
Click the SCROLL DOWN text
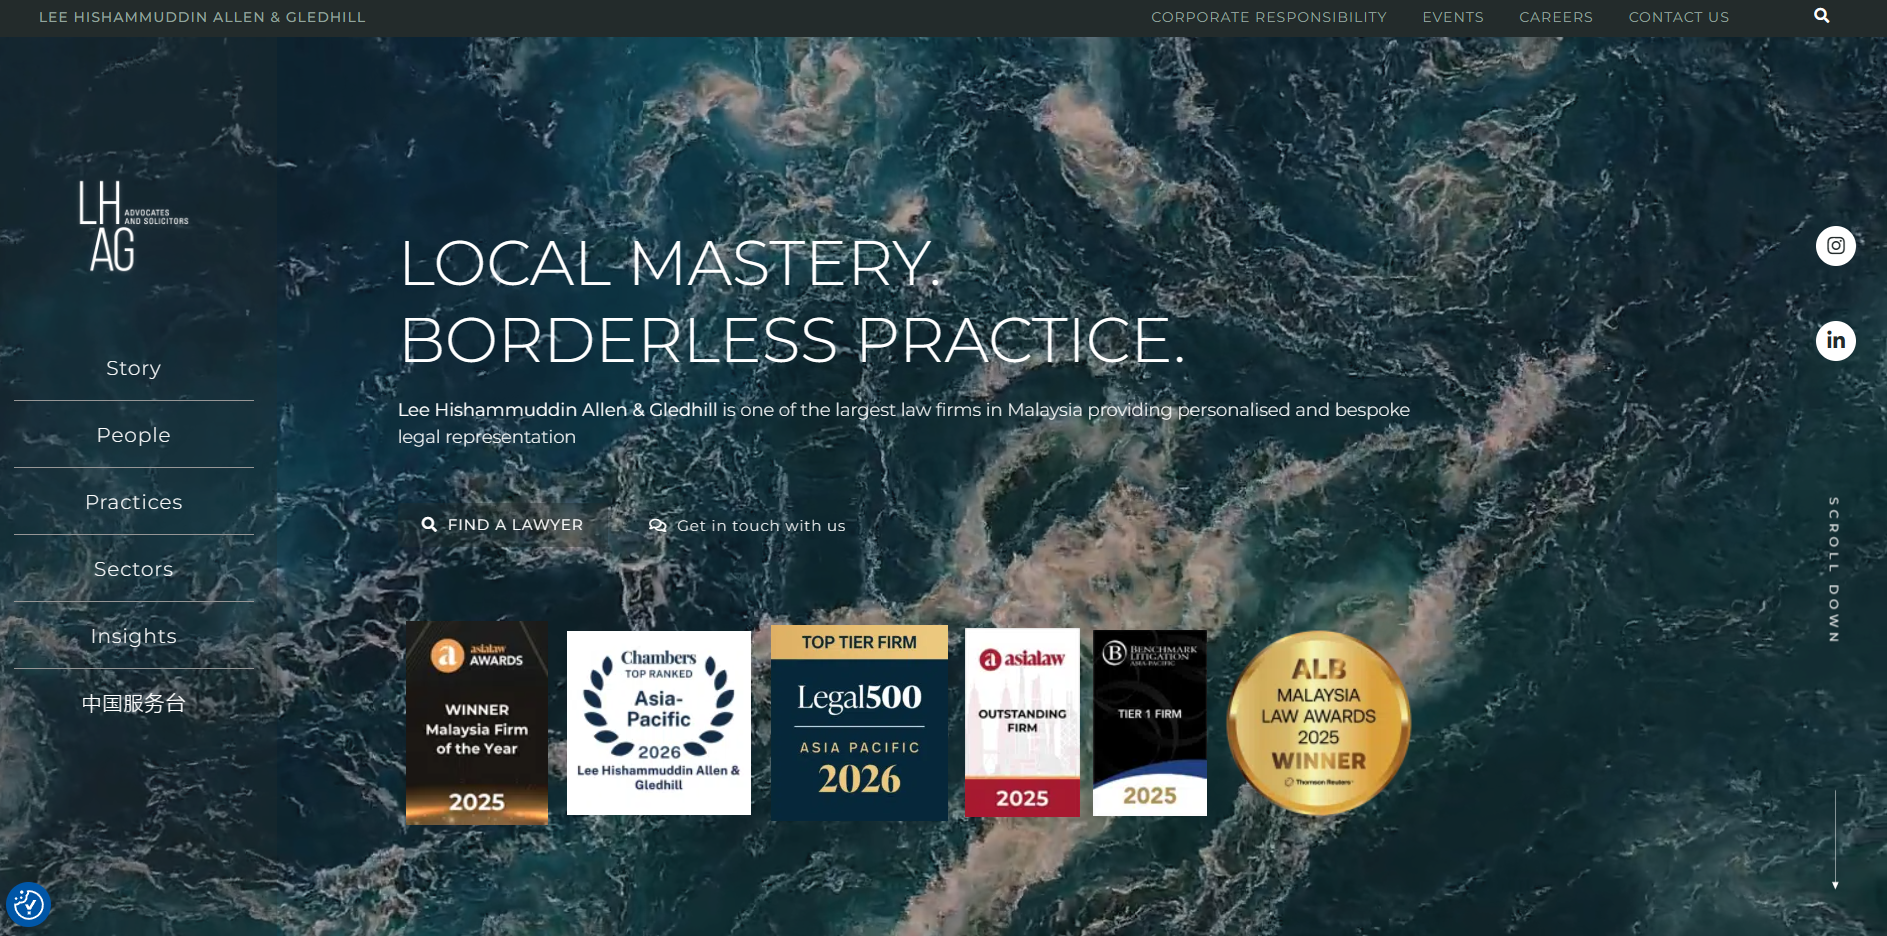click(1834, 569)
